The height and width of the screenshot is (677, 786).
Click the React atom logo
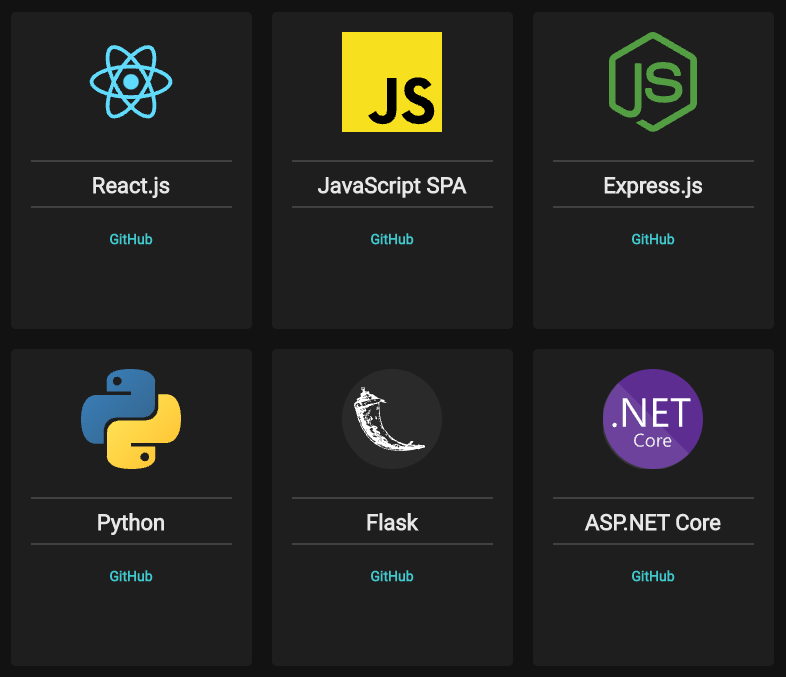pos(131,82)
